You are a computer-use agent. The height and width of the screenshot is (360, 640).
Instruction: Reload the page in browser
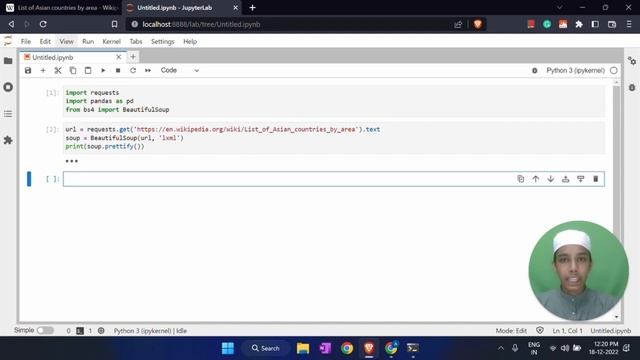click(x=43, y=24)
